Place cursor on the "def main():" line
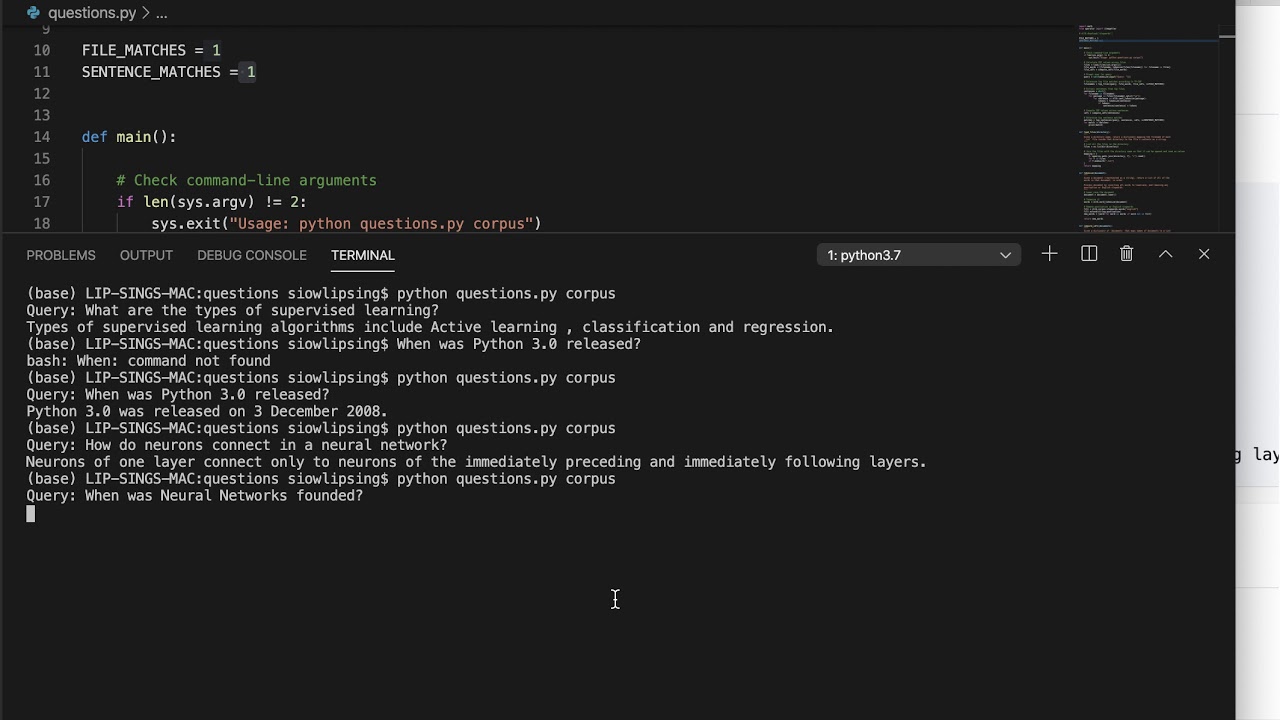The width and height of the screenshot is (1280, 720). coord(129,137)
